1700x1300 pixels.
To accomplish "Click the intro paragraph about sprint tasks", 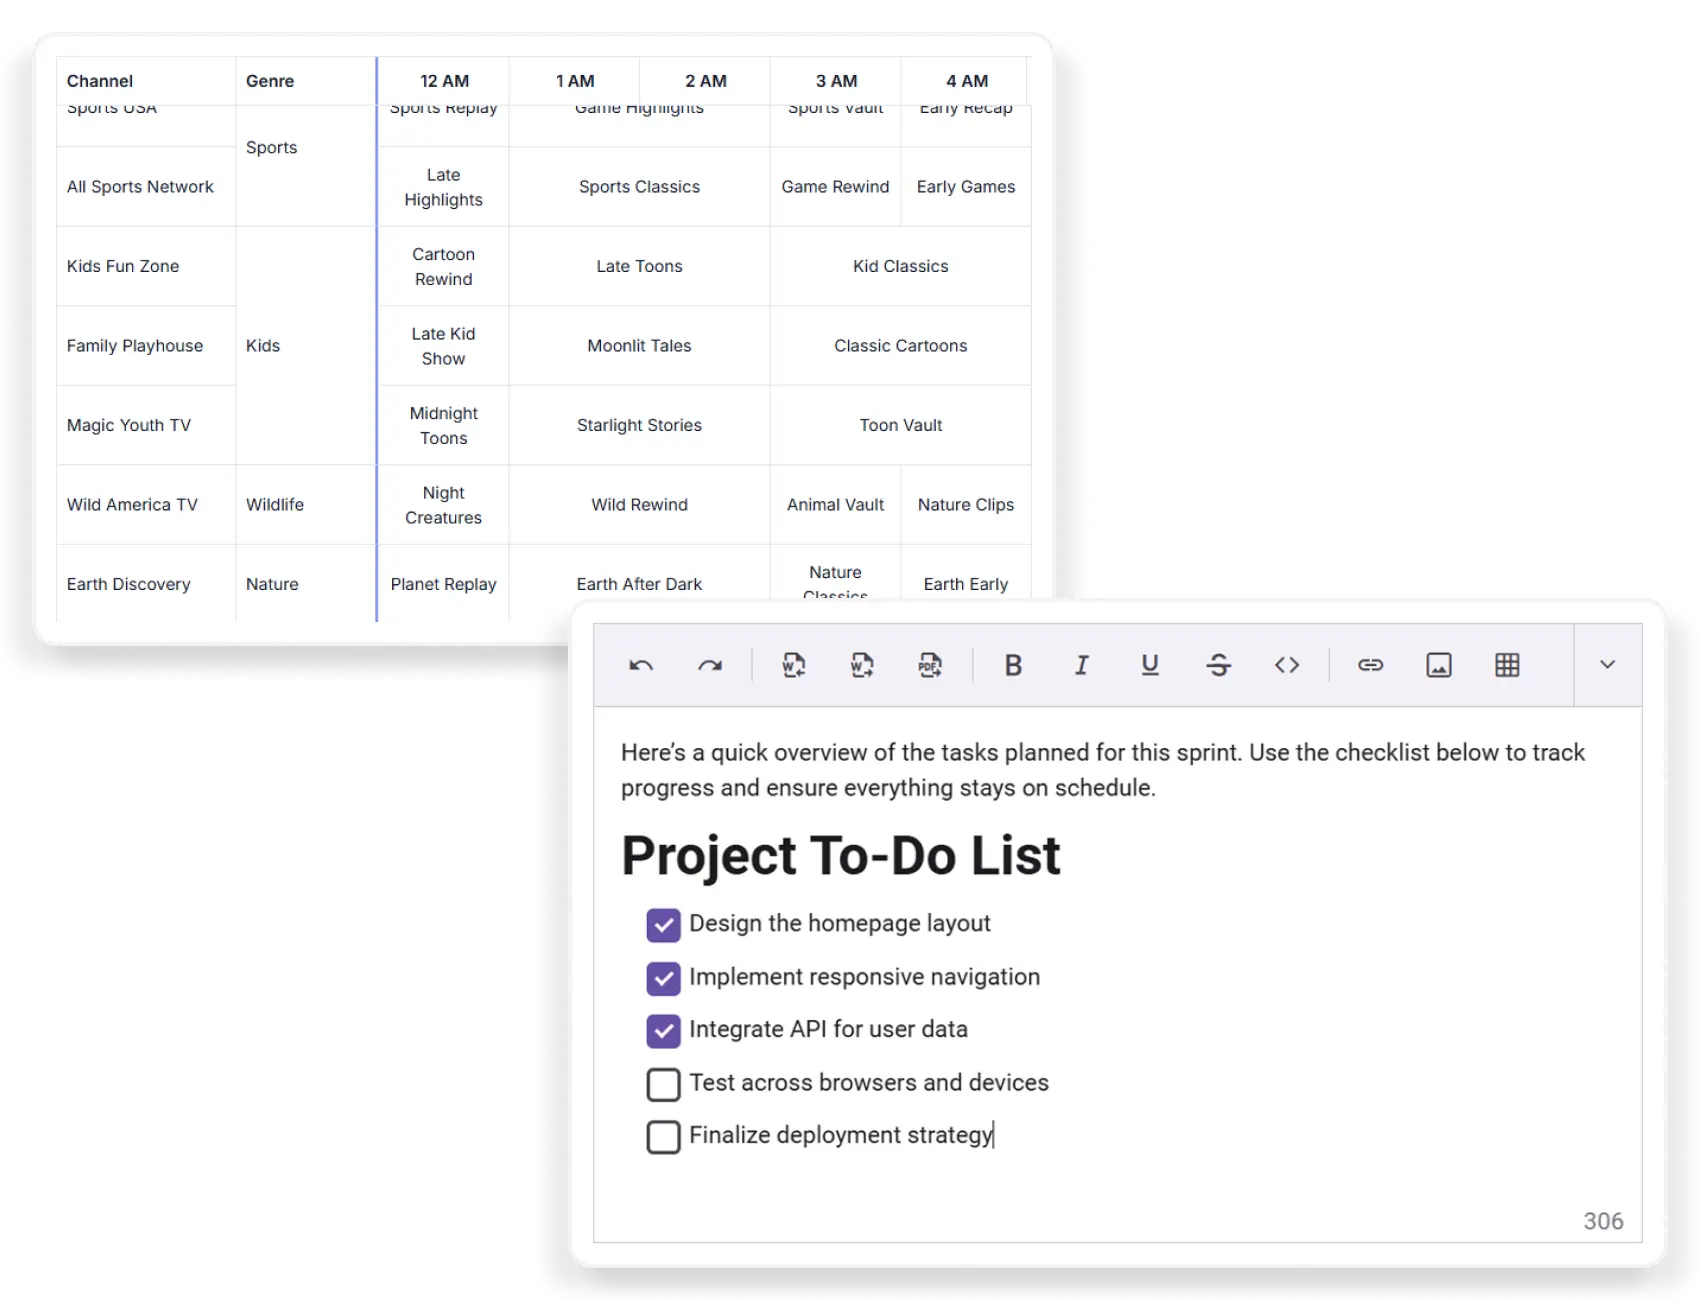I will [x=1103, y=770].
